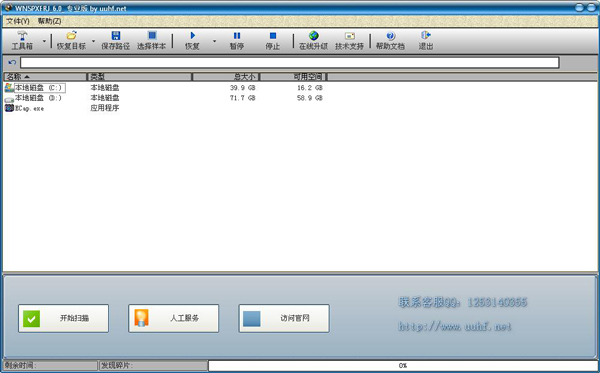Open the 帮助(Z) menu
This screenshot has height=373, width=600.
49,21
